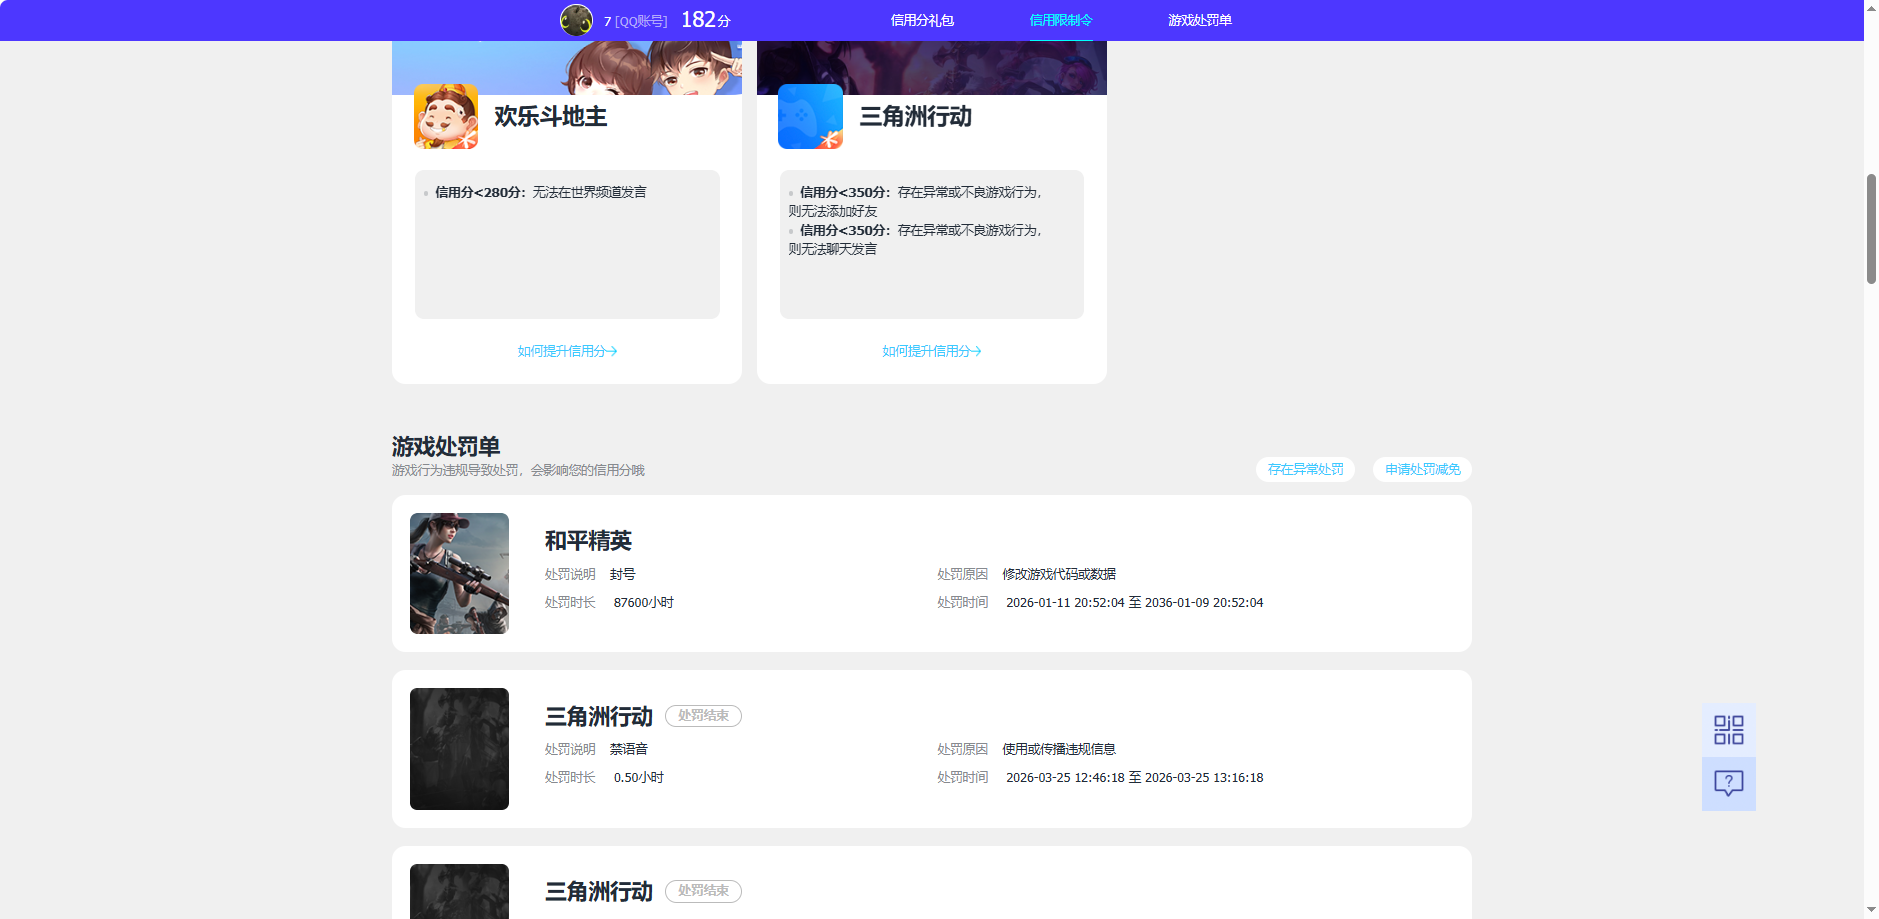Click the 处罚结束 tag beside 禁语音 penalty
This screenshot has width=1879, height=919.
point(703,716)
